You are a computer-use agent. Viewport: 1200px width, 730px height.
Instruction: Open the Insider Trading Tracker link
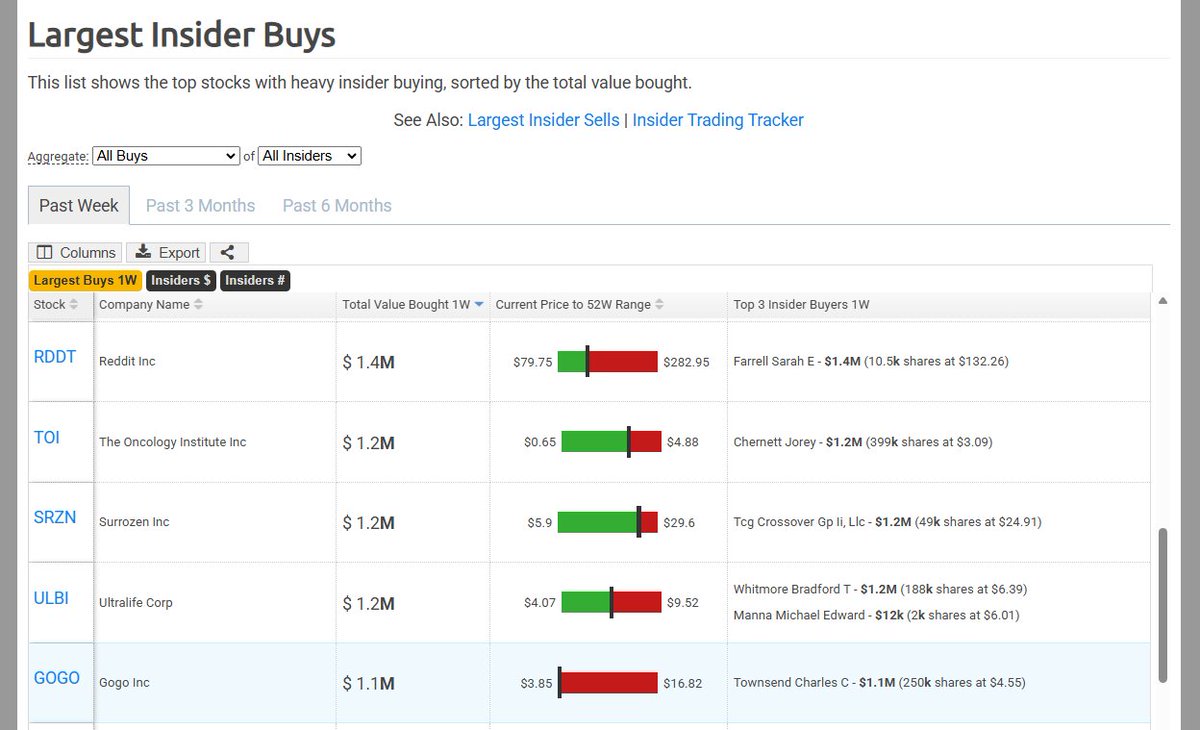tap(718, 120)
